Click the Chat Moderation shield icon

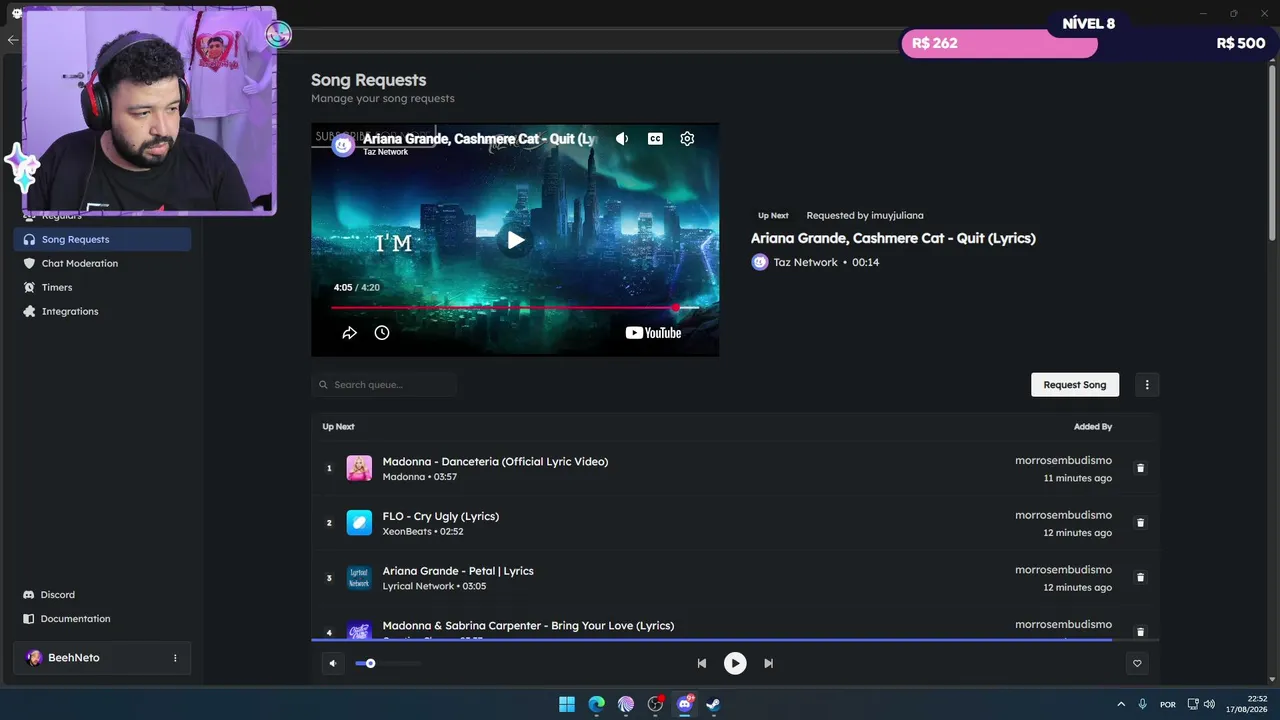click(29, 263)
